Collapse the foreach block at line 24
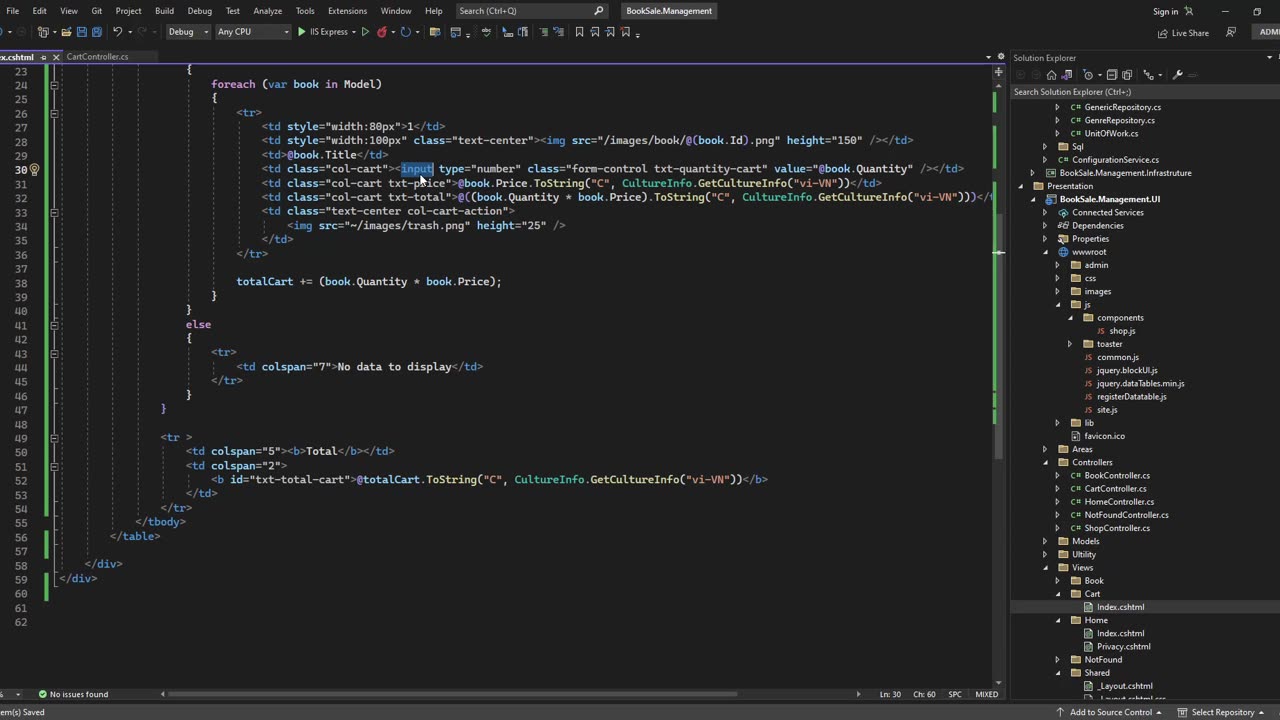Viewport: 1280px width, 720px height. [x=54, y=85]
